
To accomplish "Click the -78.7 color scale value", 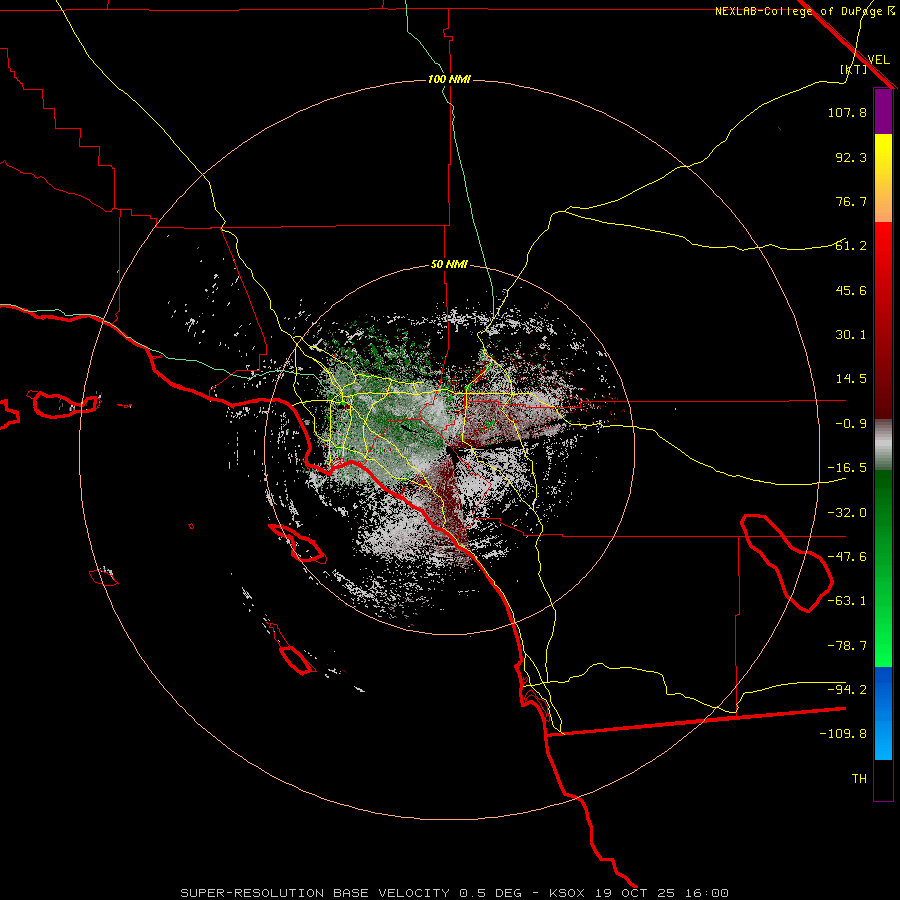I will point(847,646).
